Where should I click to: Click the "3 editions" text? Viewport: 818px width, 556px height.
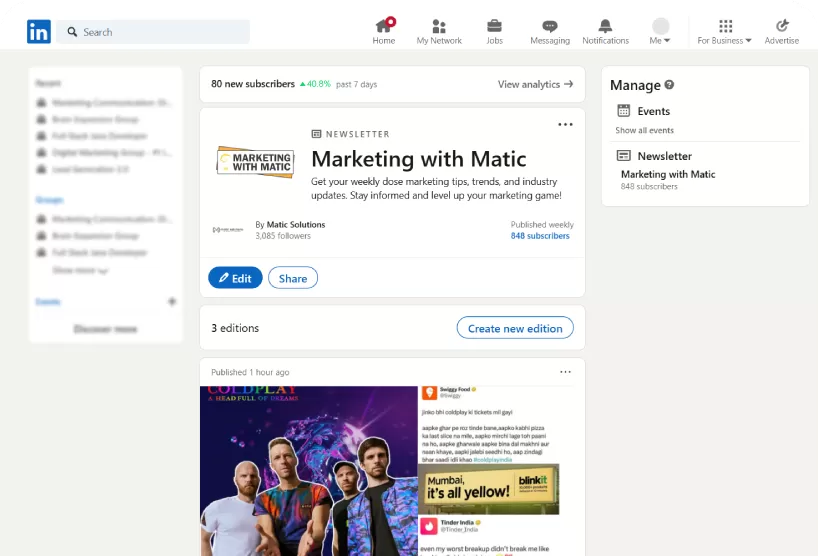tap(235, 328)
